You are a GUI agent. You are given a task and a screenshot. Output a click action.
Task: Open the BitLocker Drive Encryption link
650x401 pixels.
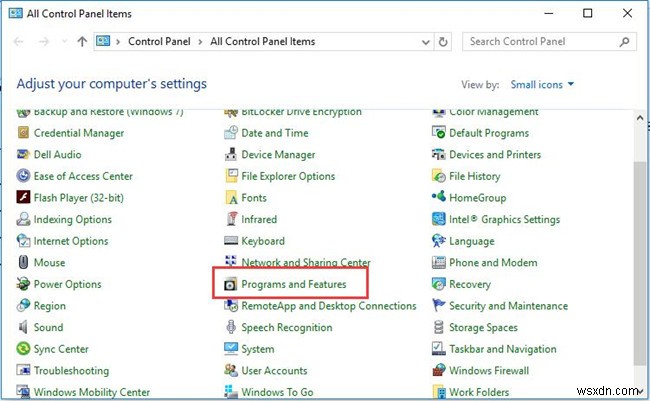tap(301, 112)
